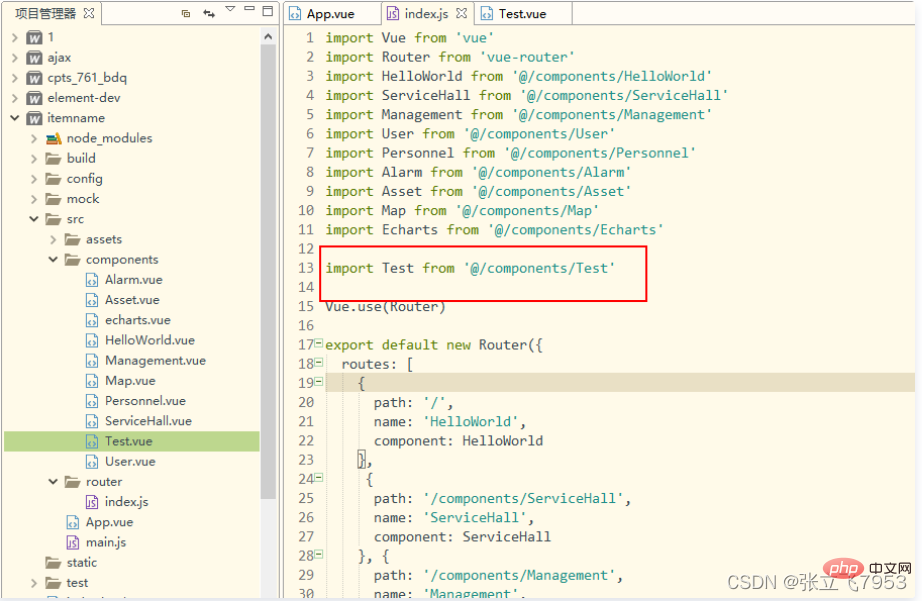Image resolution: width=922 pixels, height=601 pixels.
Task: Select the mock folder label
Action: [x=83, y=199]
